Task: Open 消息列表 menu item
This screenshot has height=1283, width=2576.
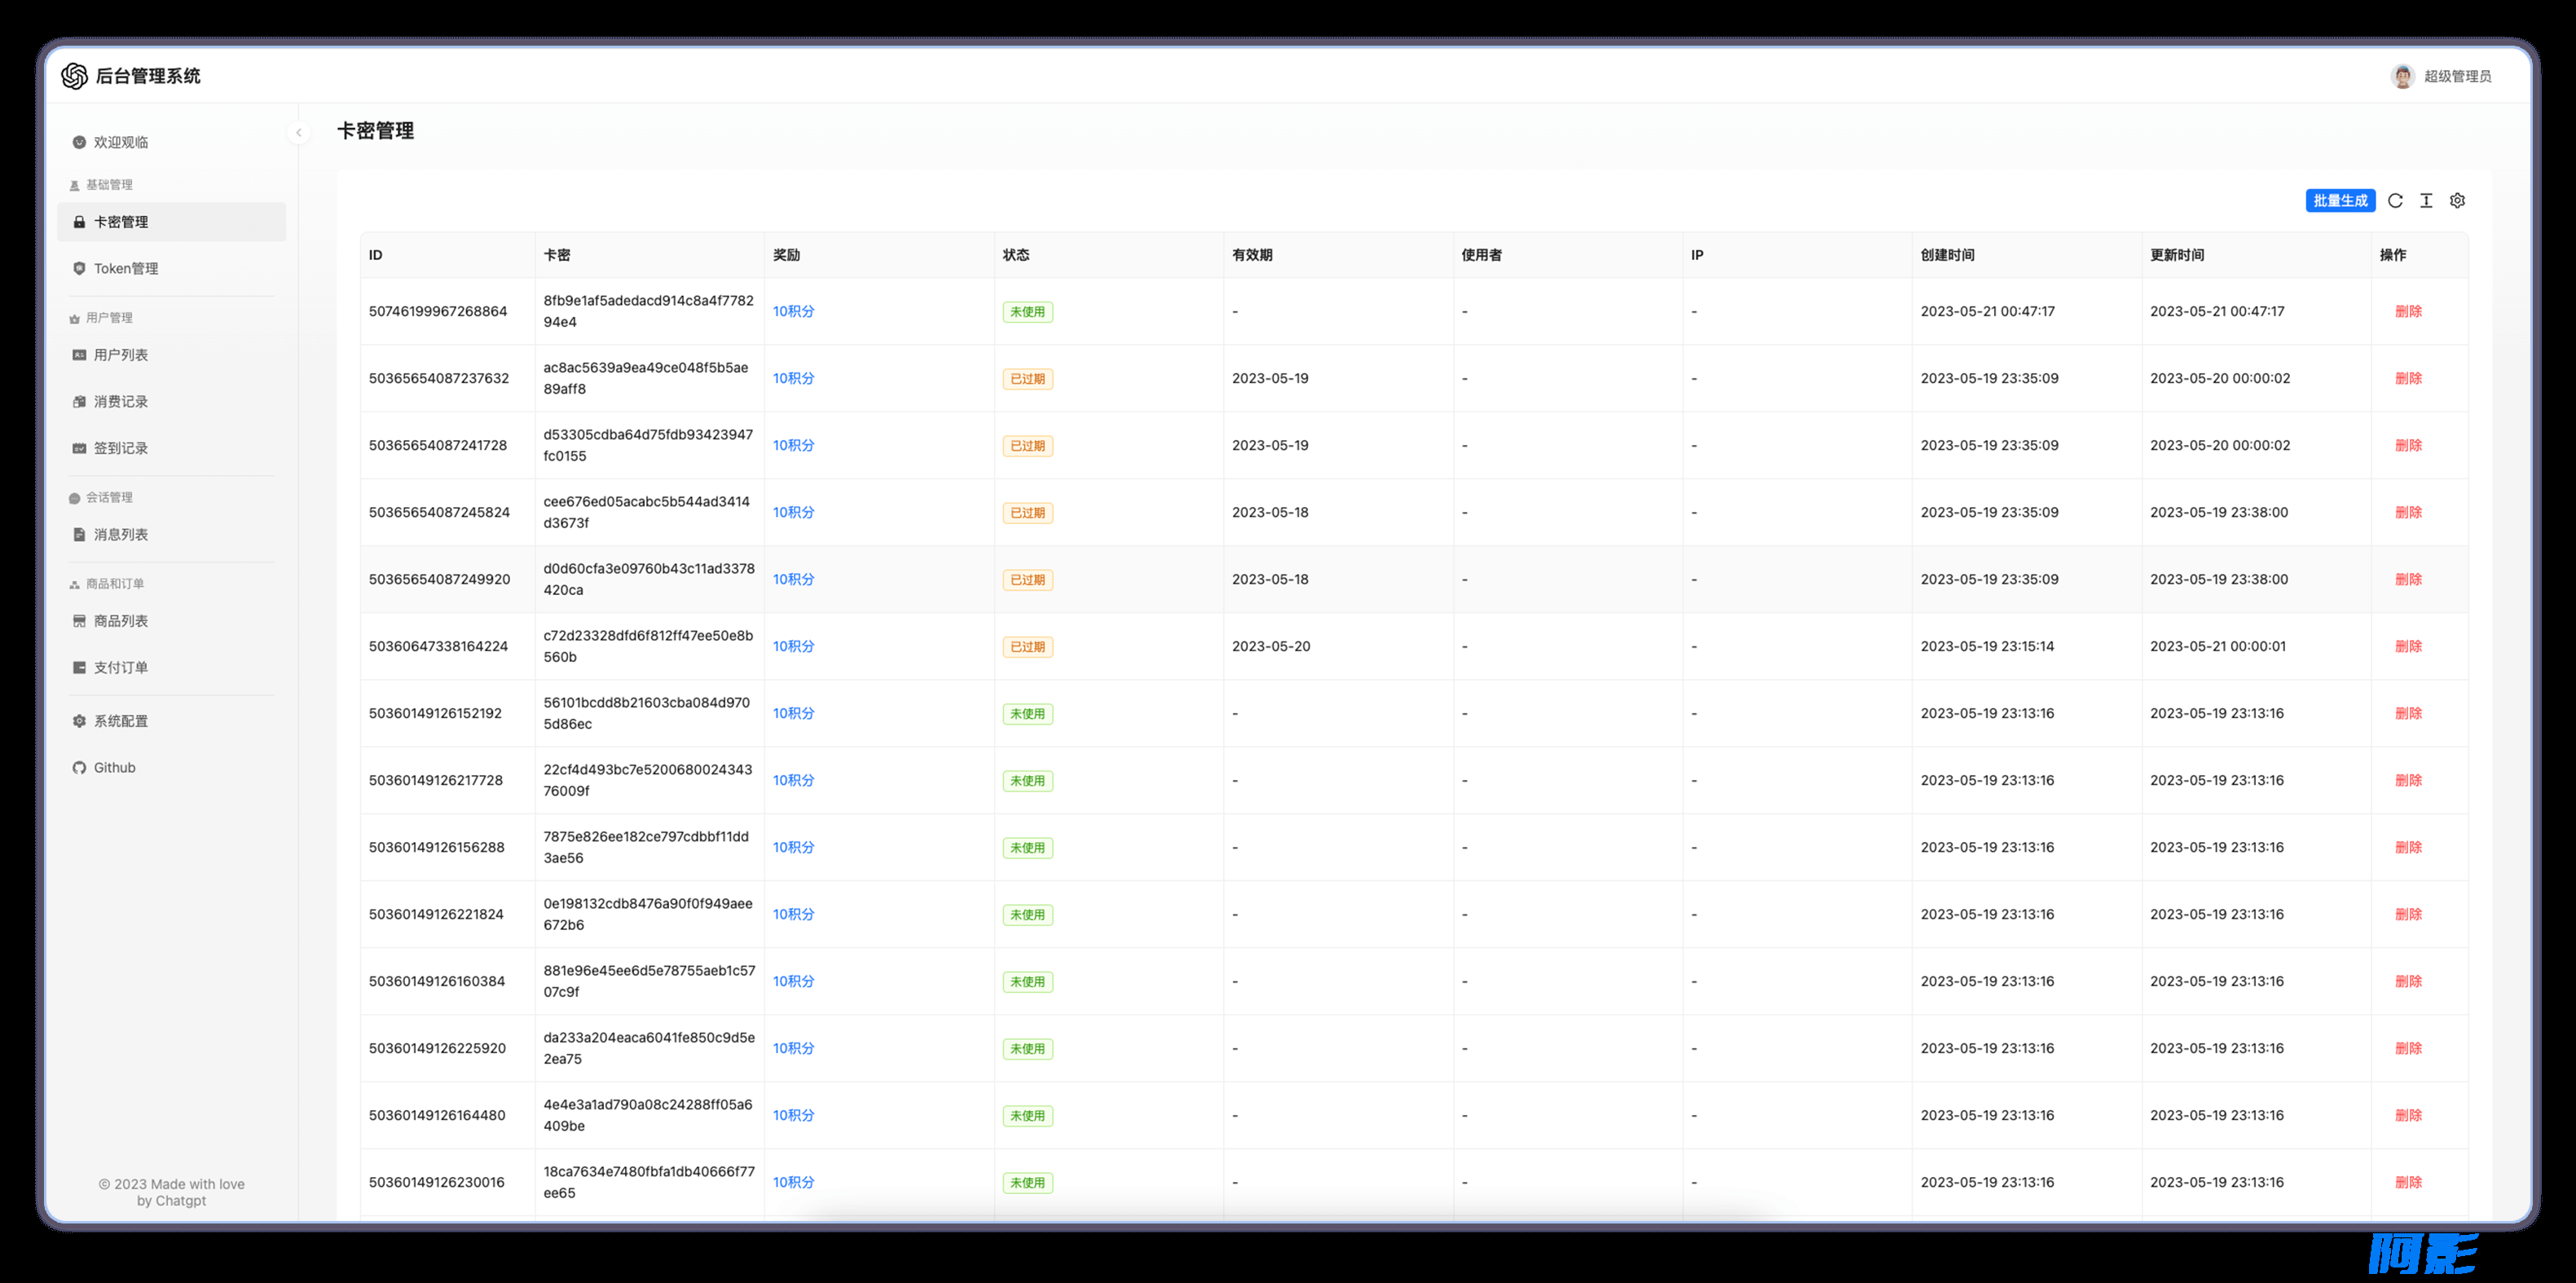Action: coord(171,534)
